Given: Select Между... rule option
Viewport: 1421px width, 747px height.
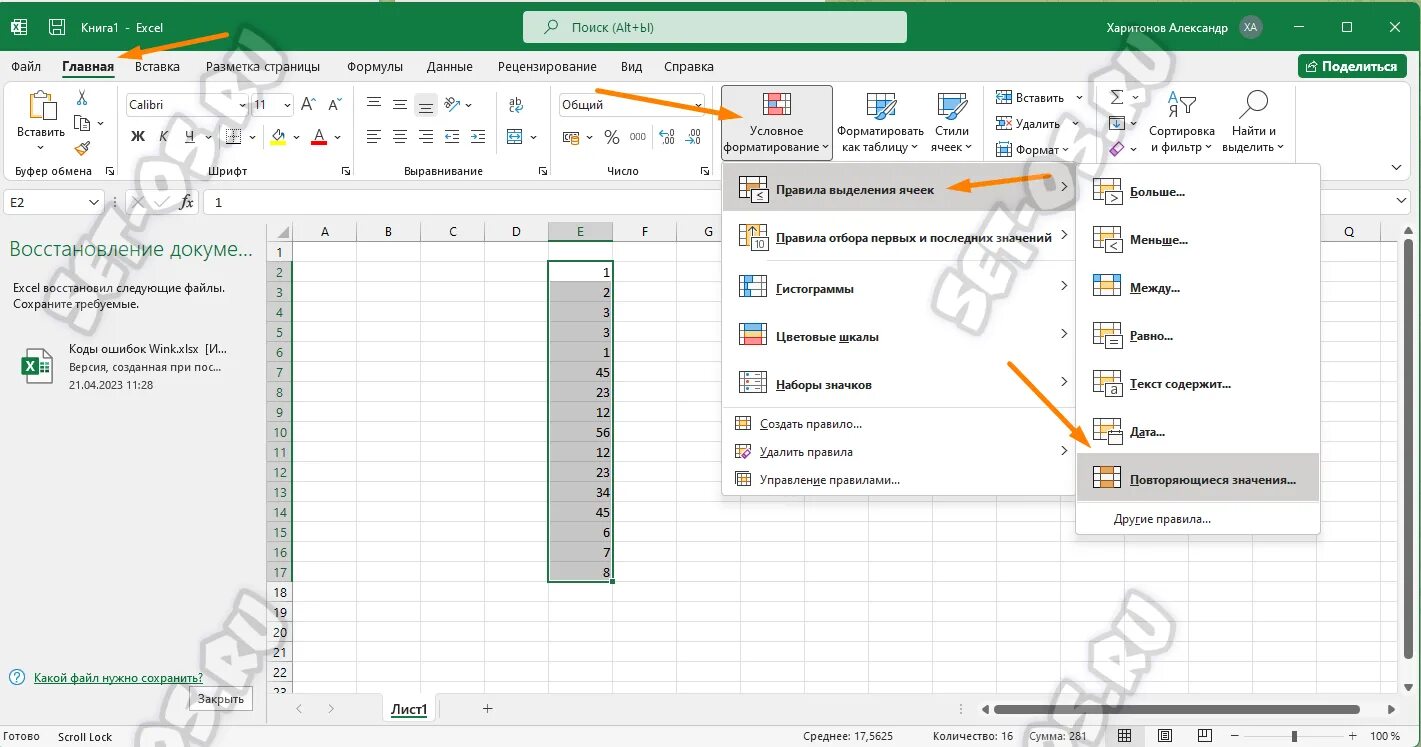Looking at the screenshot, I should tap(1198, 288).
